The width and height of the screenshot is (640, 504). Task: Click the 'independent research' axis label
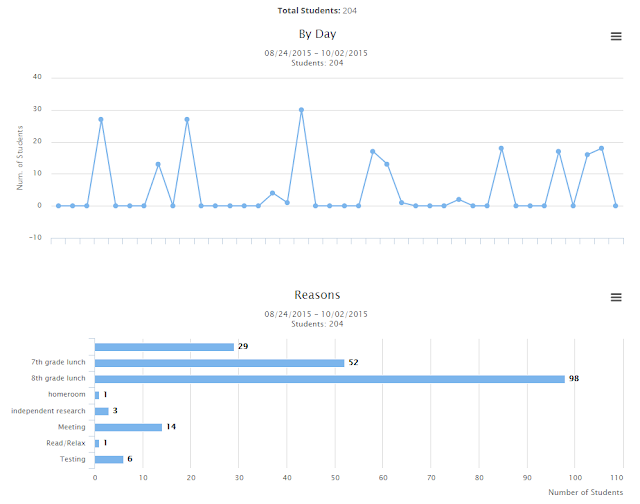coord(48,411)
